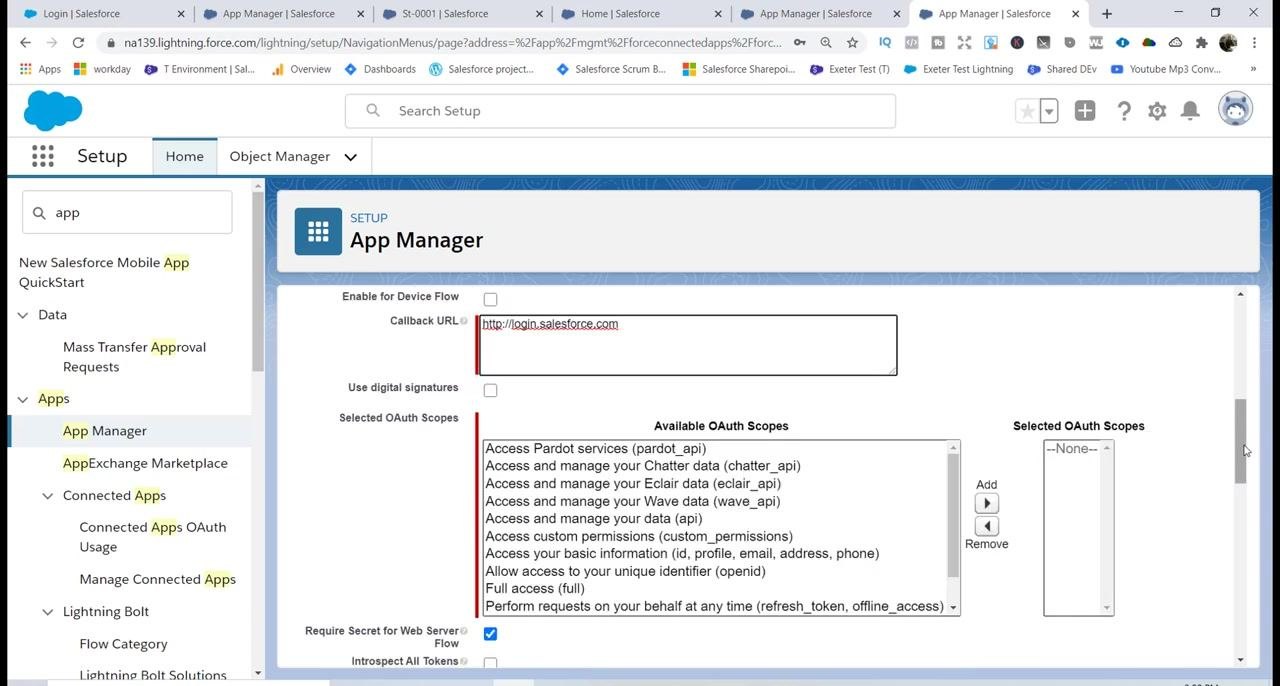
Task: Open the browser zoom magnifier icon
Action: (x=826, y=43)
